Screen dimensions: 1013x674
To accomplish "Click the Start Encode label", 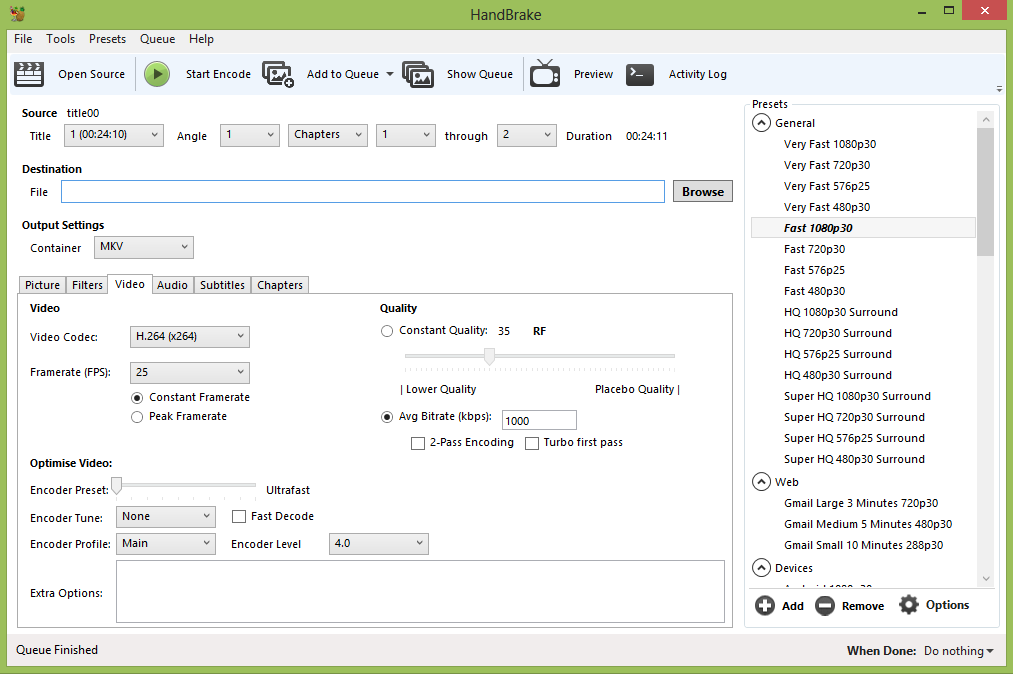I will pyautogui.click(x=218, y=74).
